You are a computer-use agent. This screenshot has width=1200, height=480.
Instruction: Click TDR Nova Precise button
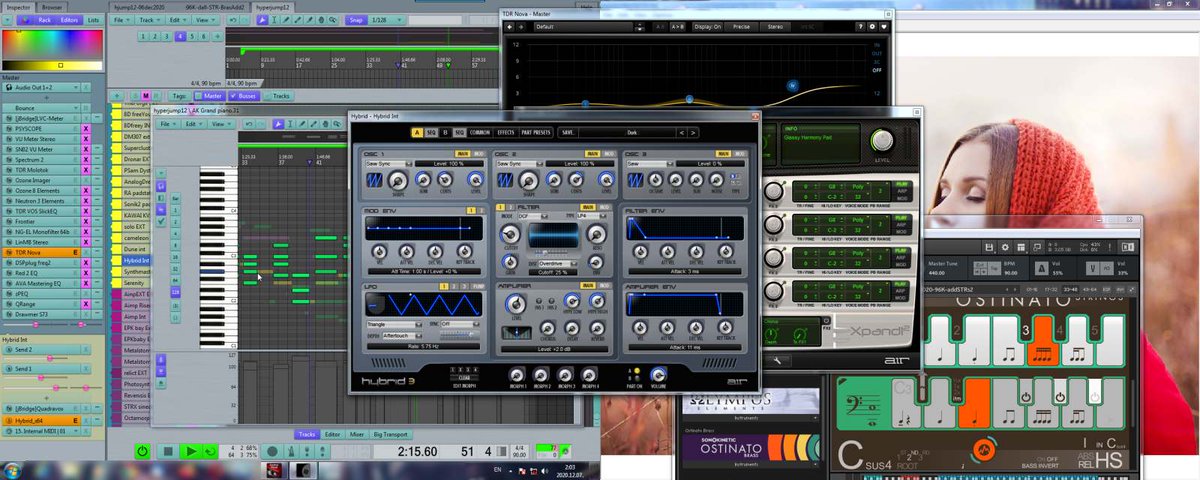(742, 27)
